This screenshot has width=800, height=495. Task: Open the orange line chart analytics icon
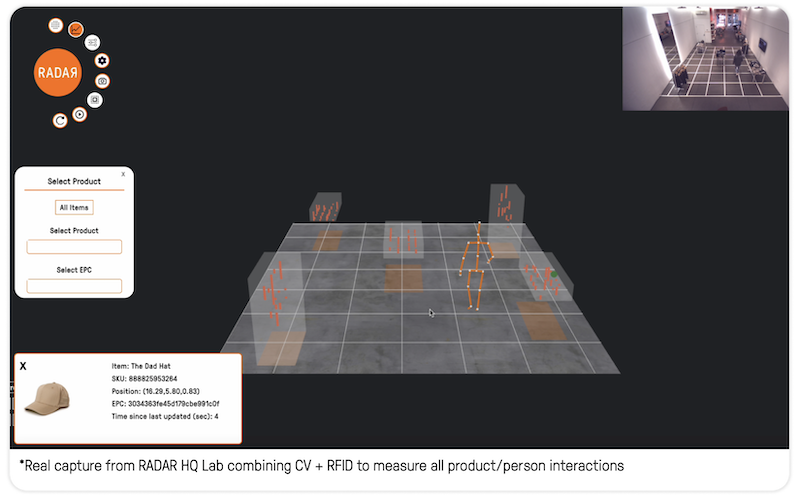pos(76,30)
